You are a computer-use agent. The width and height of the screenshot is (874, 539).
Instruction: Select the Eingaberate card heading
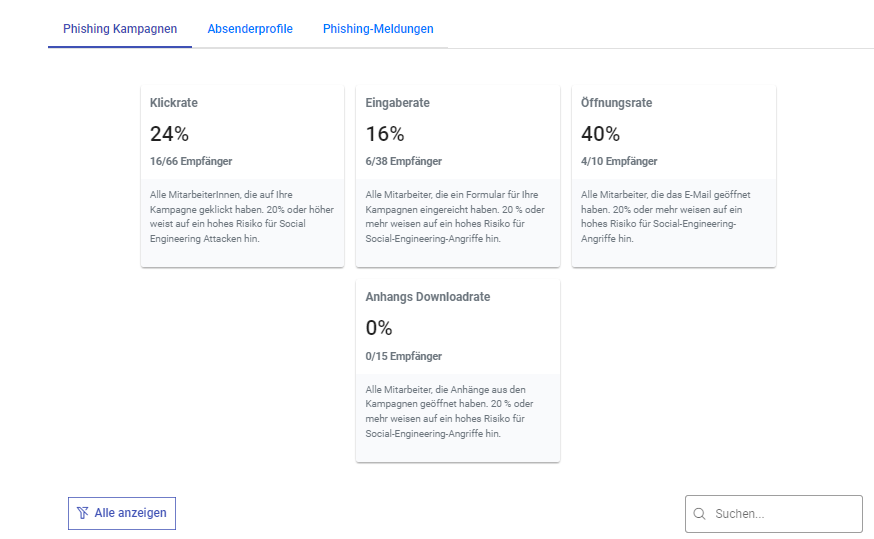tap(398, 103)
